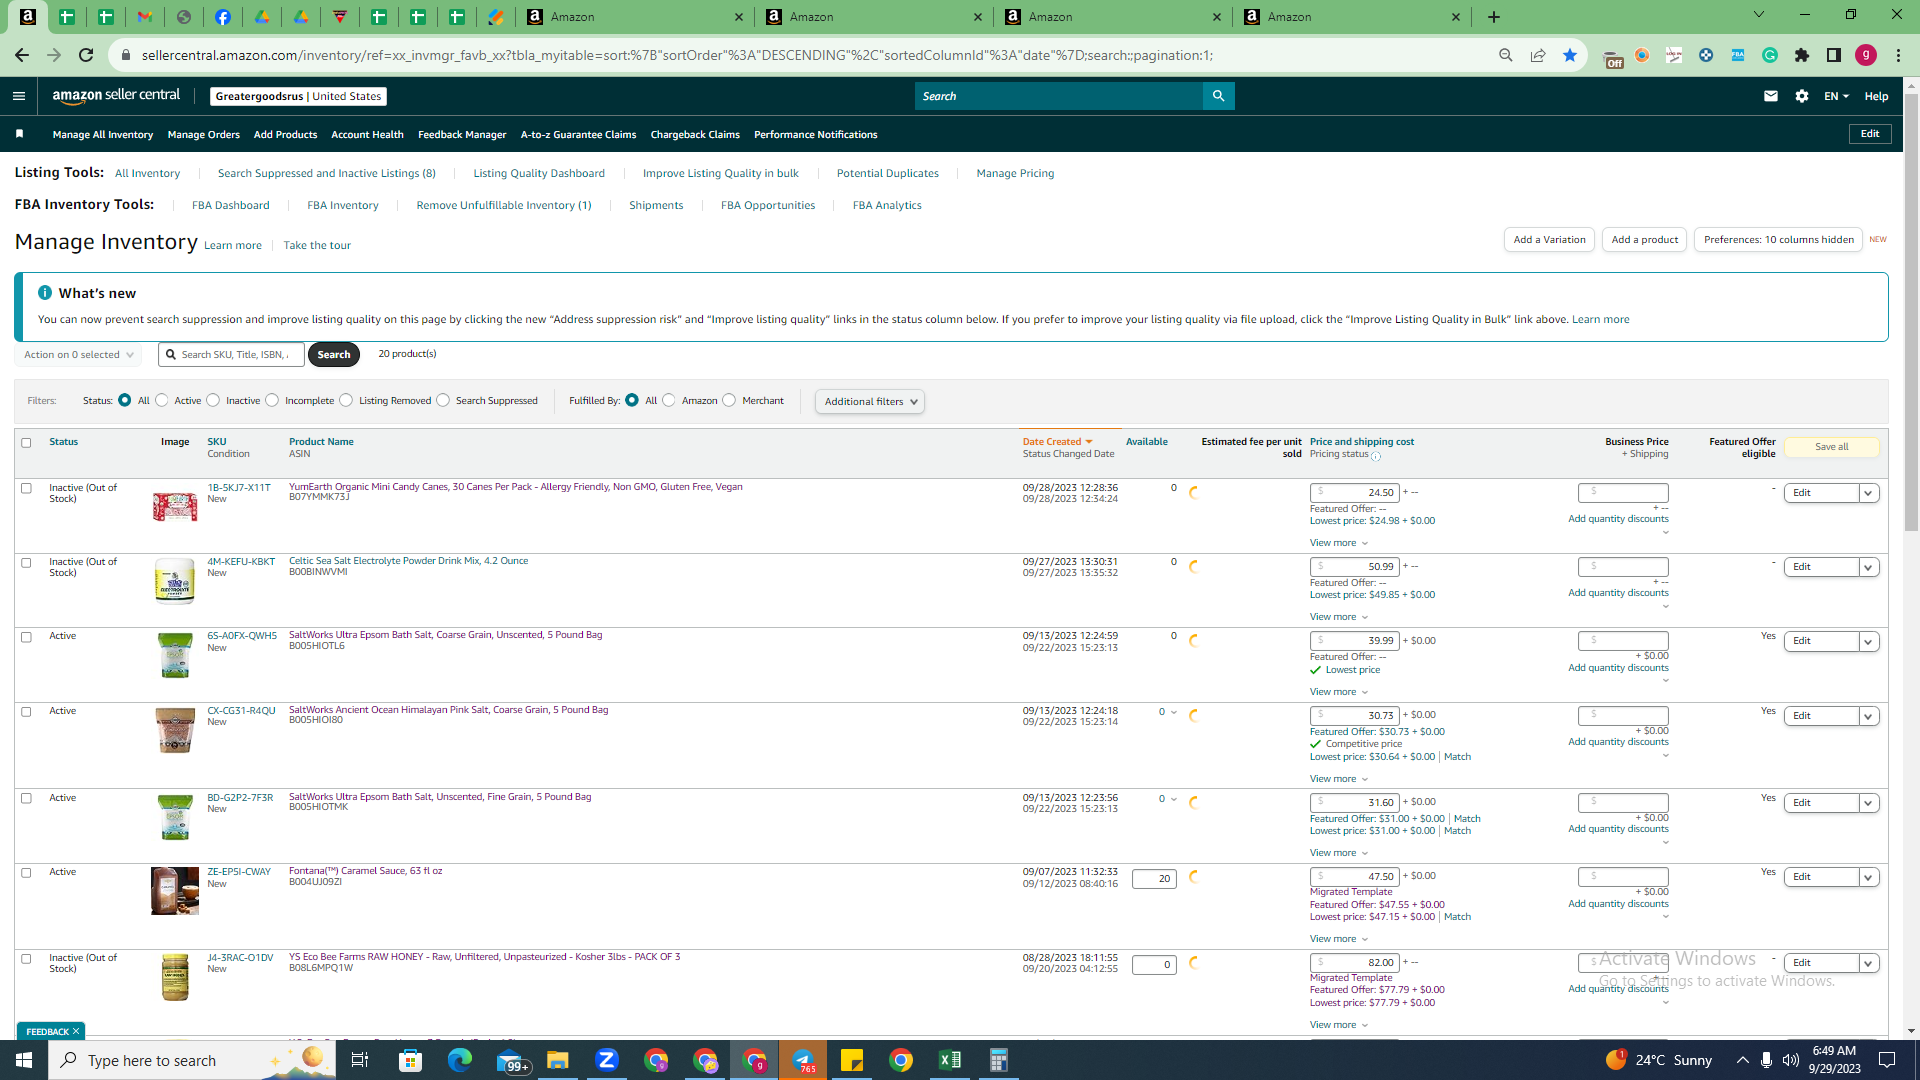Go back with the browser back arrow

click(22, 55)
